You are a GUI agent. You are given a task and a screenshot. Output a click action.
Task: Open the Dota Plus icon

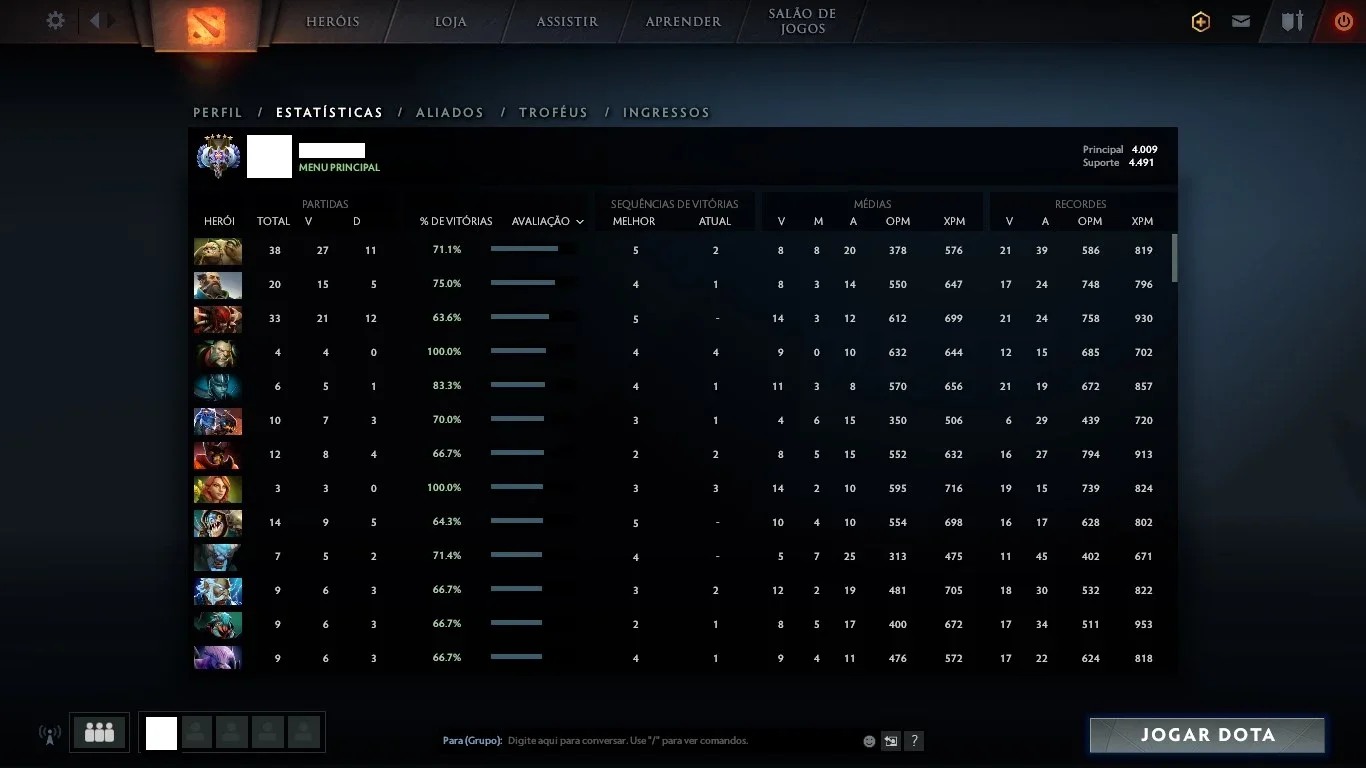coord(1201,21)
